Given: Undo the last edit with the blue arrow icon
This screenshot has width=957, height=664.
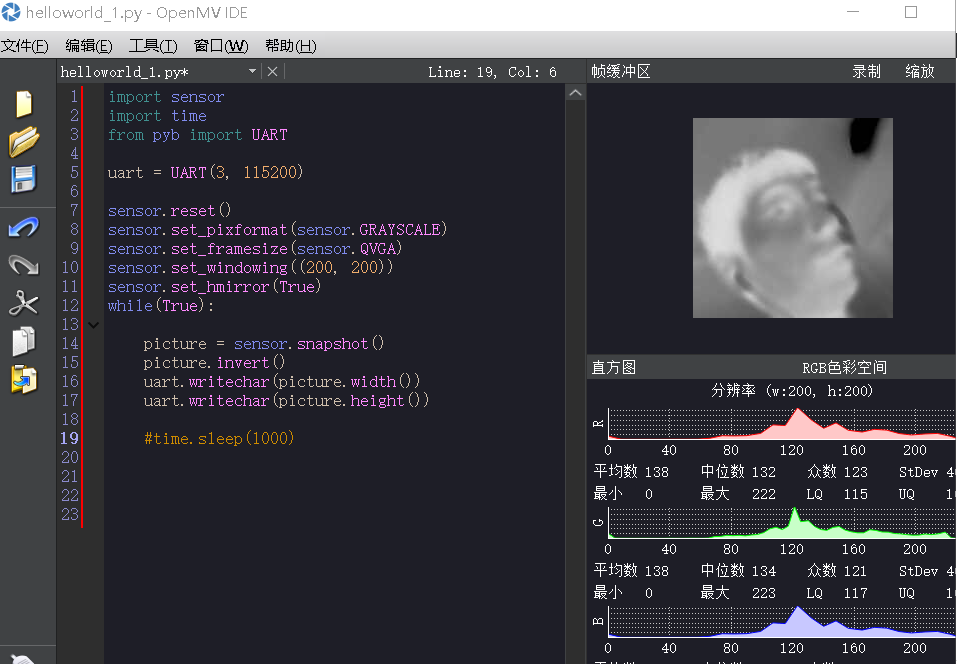Looking at the screenshot, I should pyautogui.click(x=22, y=225).
